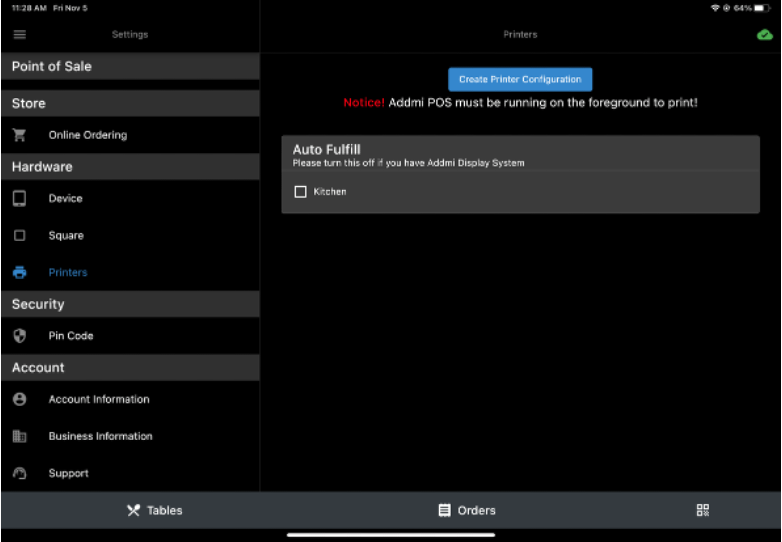Click the Addmi Display System hint text
Viewport: 782px width, 542px height.
pos(408,163)
